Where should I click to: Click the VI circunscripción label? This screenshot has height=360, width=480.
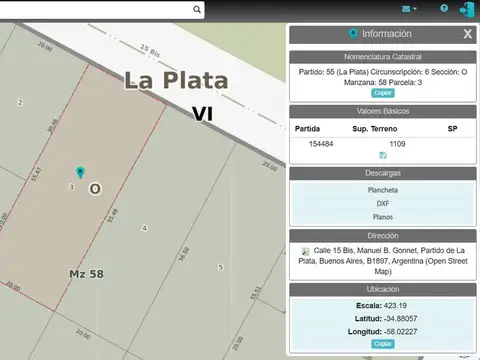(x=202, y=114)
